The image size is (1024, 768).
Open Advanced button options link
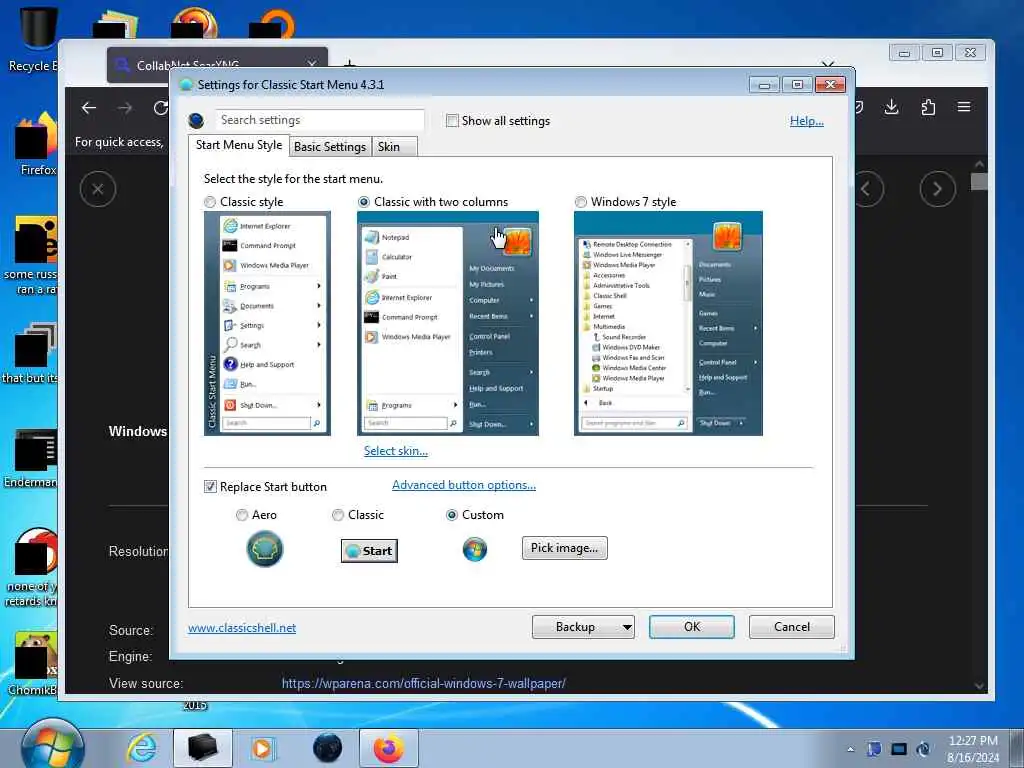464,485
